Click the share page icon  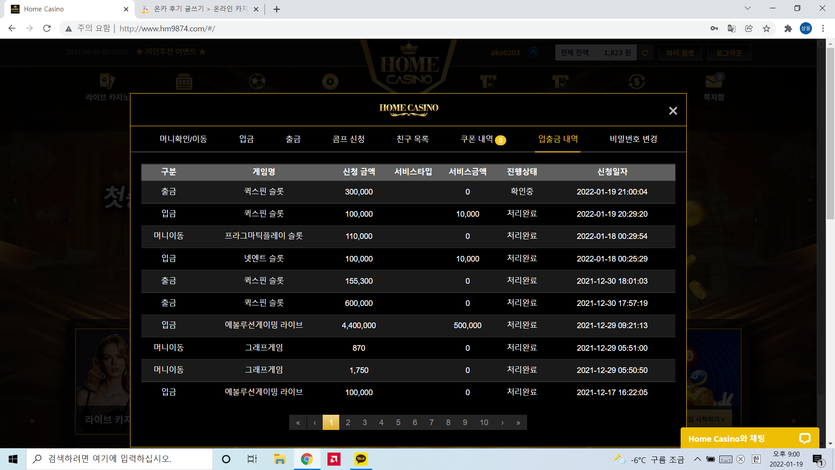[x=749, y=28]
